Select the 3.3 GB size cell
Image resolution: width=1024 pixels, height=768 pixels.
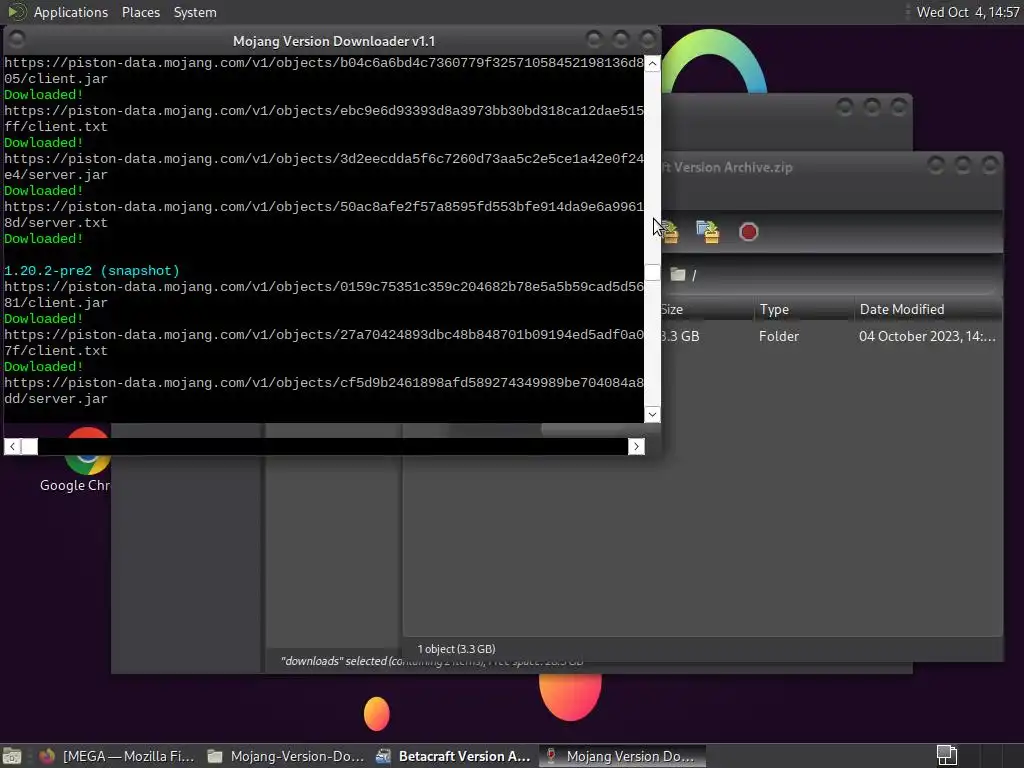680,336
